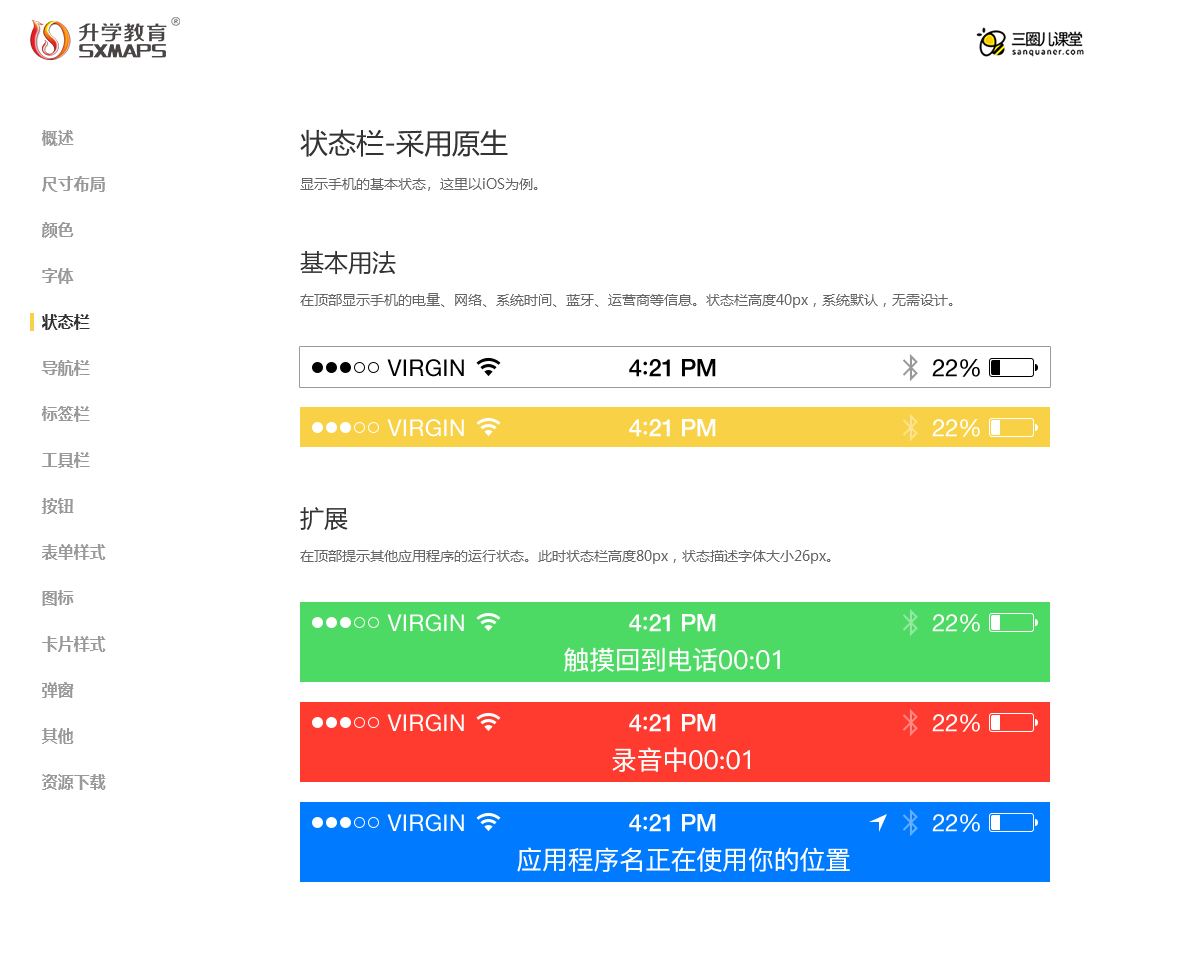Click signal dots in red status bar

coord(345,723)
